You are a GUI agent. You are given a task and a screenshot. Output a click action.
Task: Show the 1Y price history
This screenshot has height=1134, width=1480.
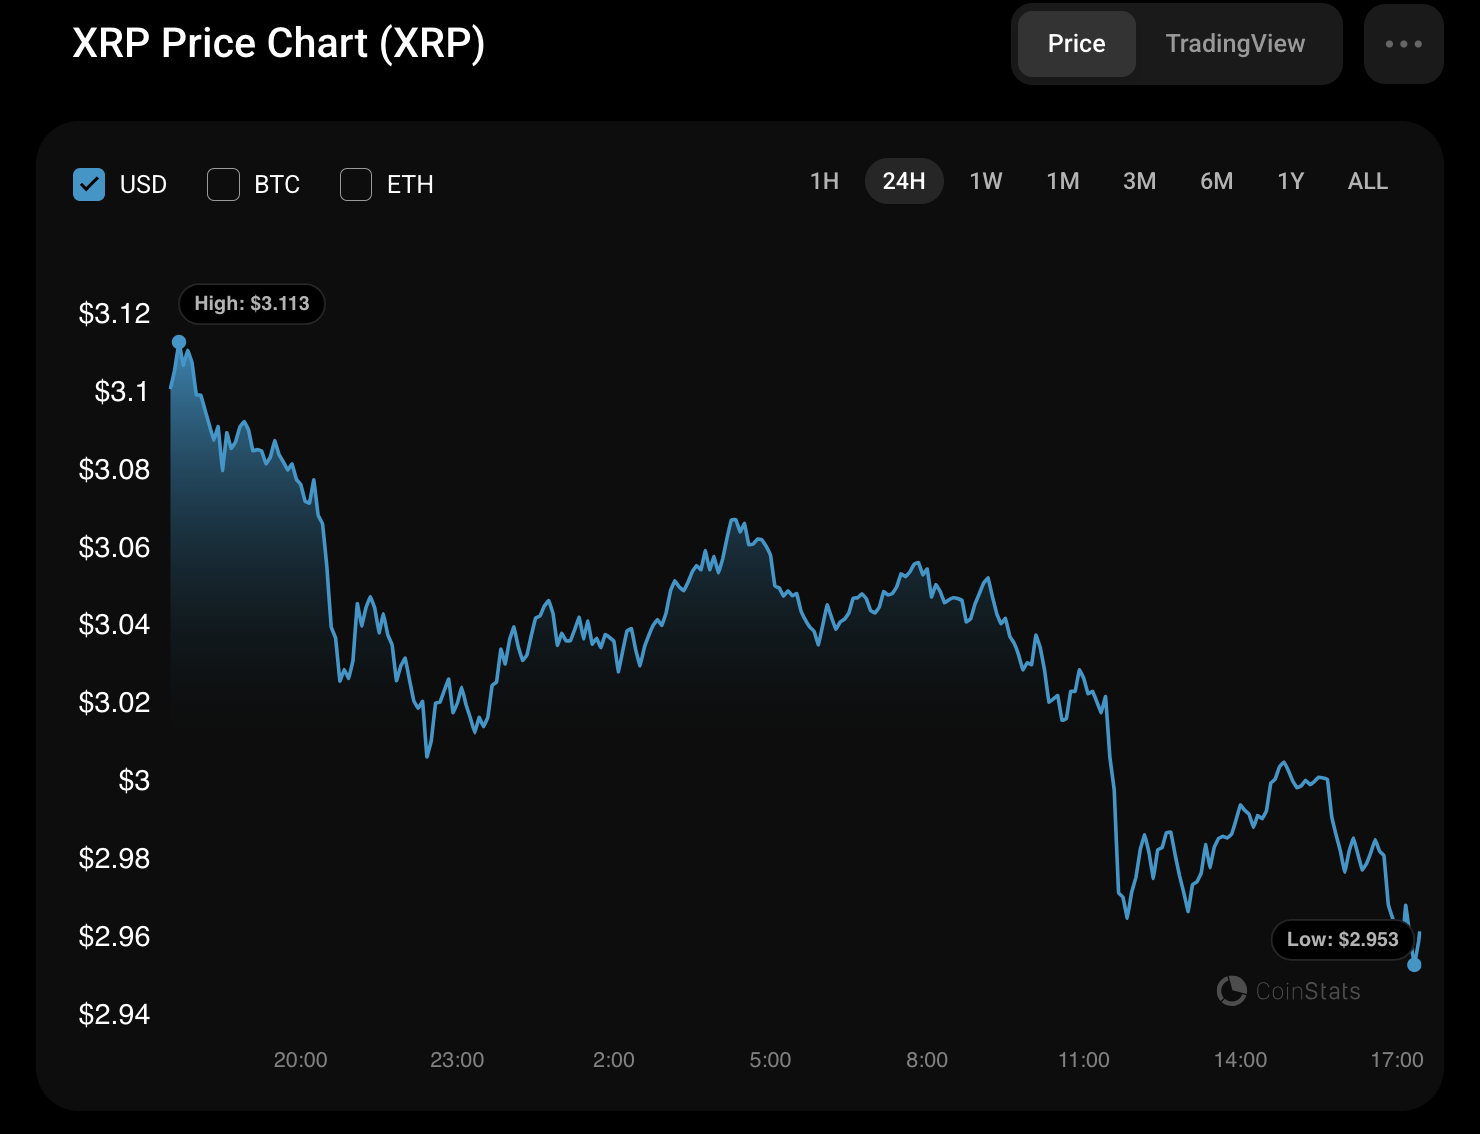(x=1291, y=181)
